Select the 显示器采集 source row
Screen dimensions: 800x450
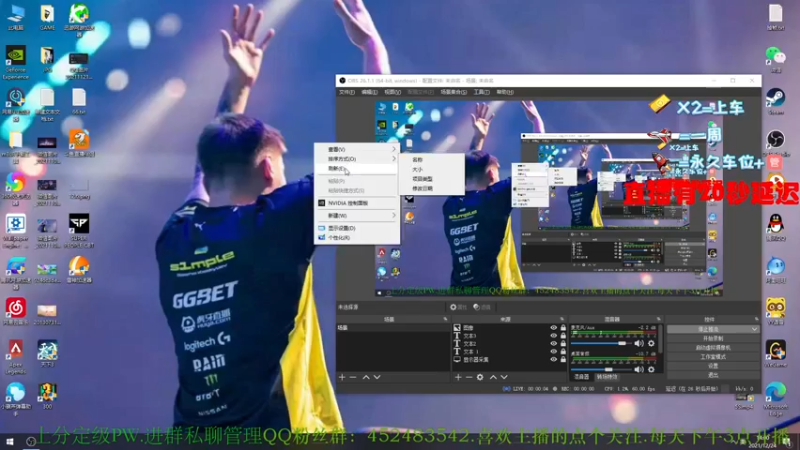tap(509, 360)
